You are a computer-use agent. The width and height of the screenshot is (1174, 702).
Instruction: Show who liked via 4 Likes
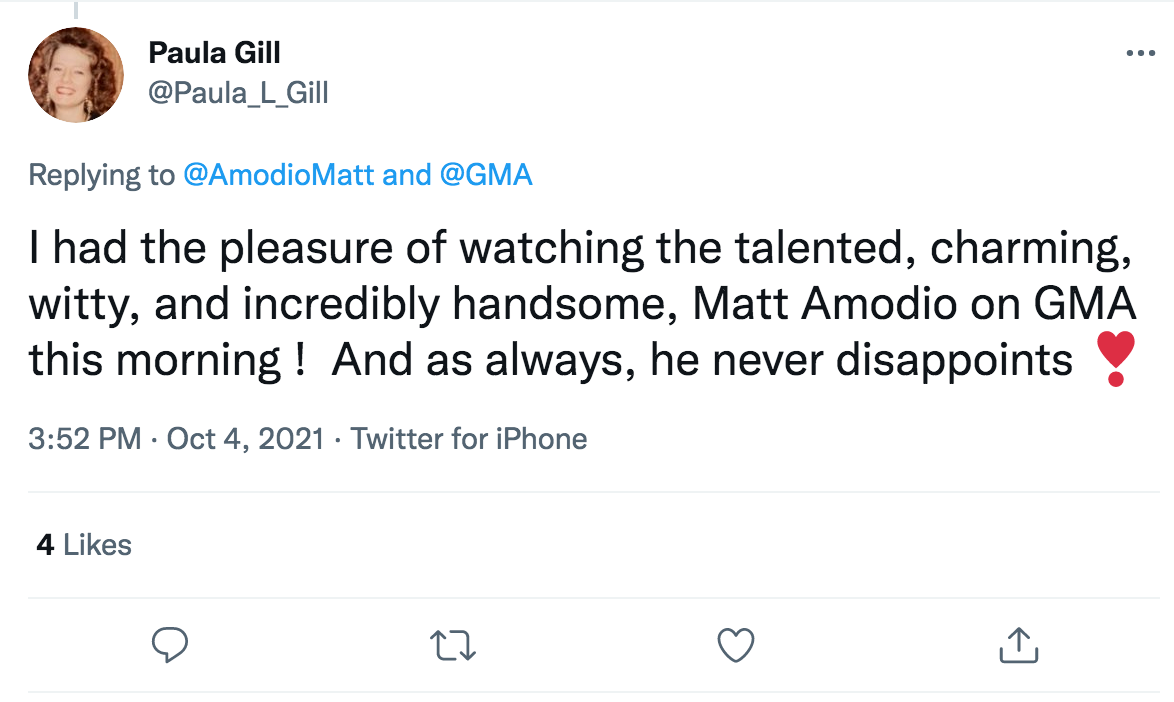(x=84, y=545)
